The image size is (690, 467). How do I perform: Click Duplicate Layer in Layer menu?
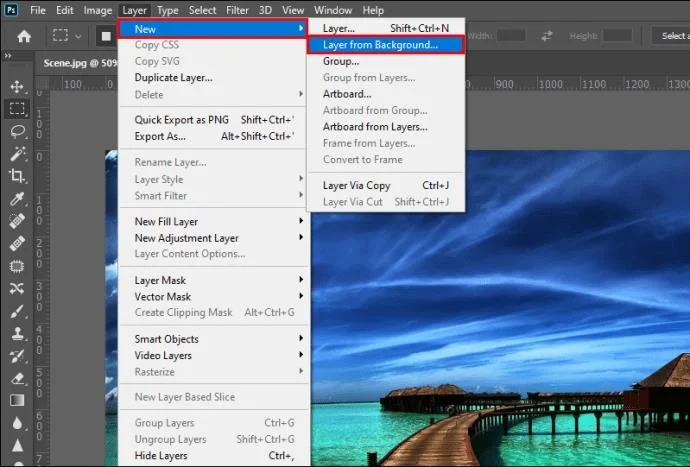point(173,77)
